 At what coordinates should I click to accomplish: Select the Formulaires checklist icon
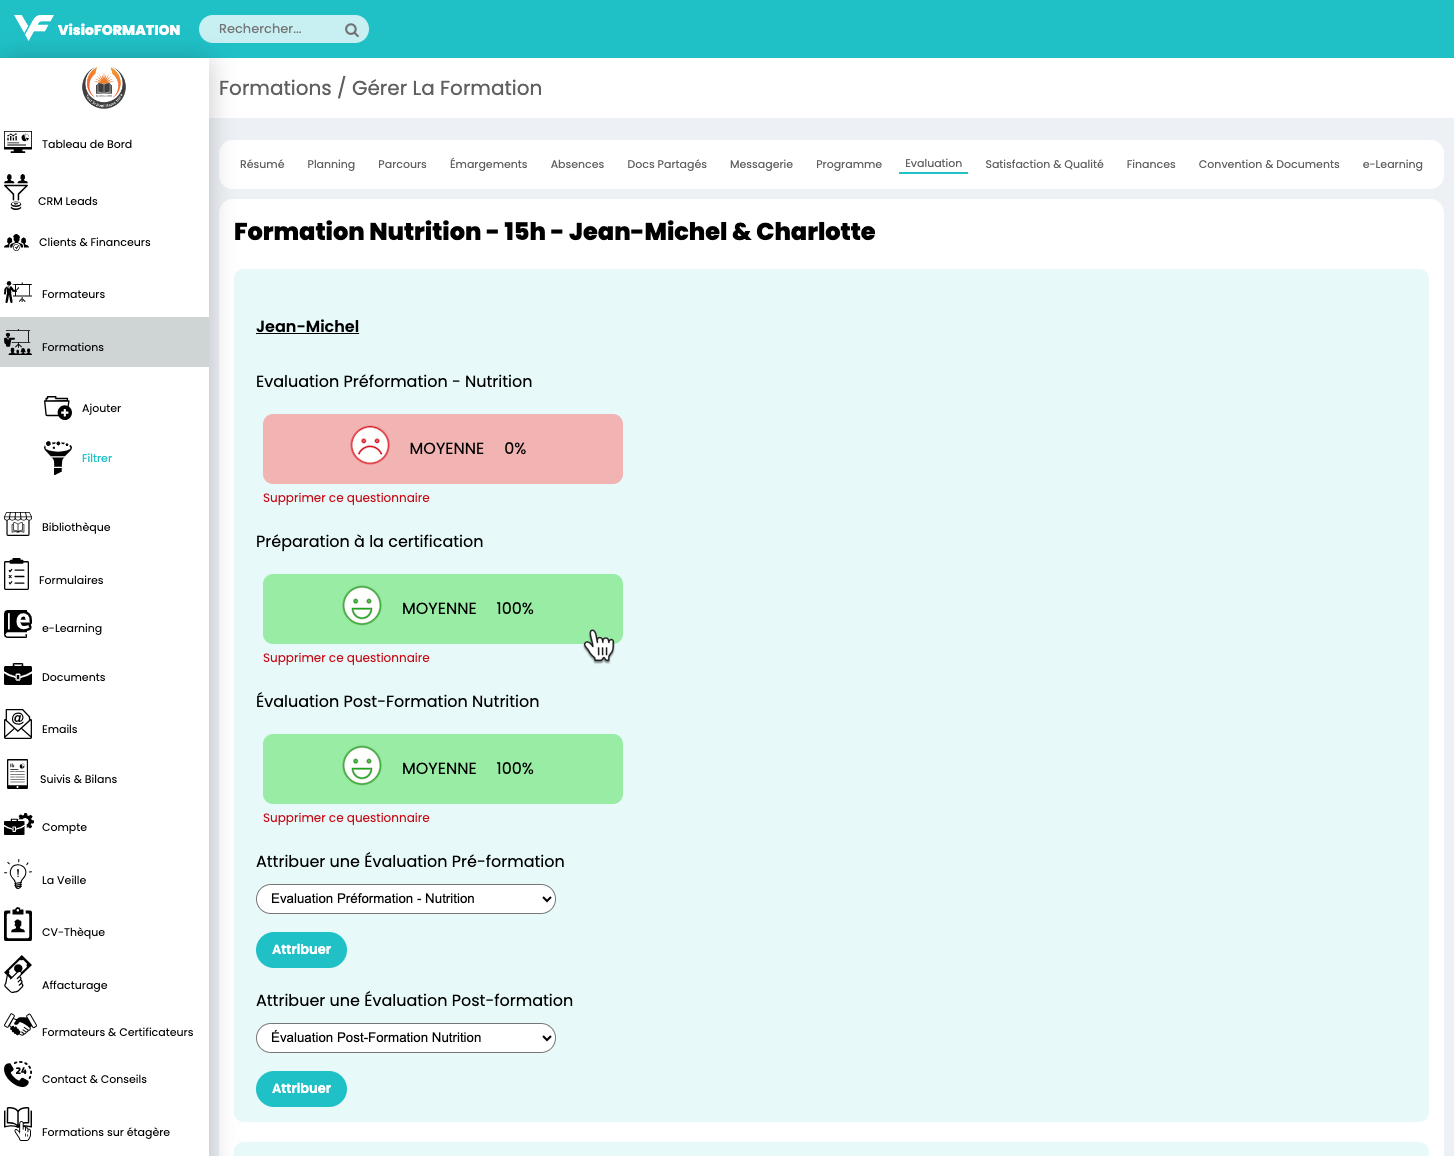coord(17,575)
